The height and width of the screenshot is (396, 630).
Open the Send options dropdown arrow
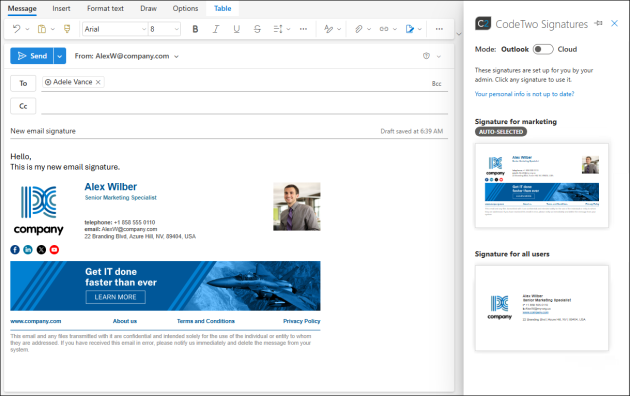(59, 56)
